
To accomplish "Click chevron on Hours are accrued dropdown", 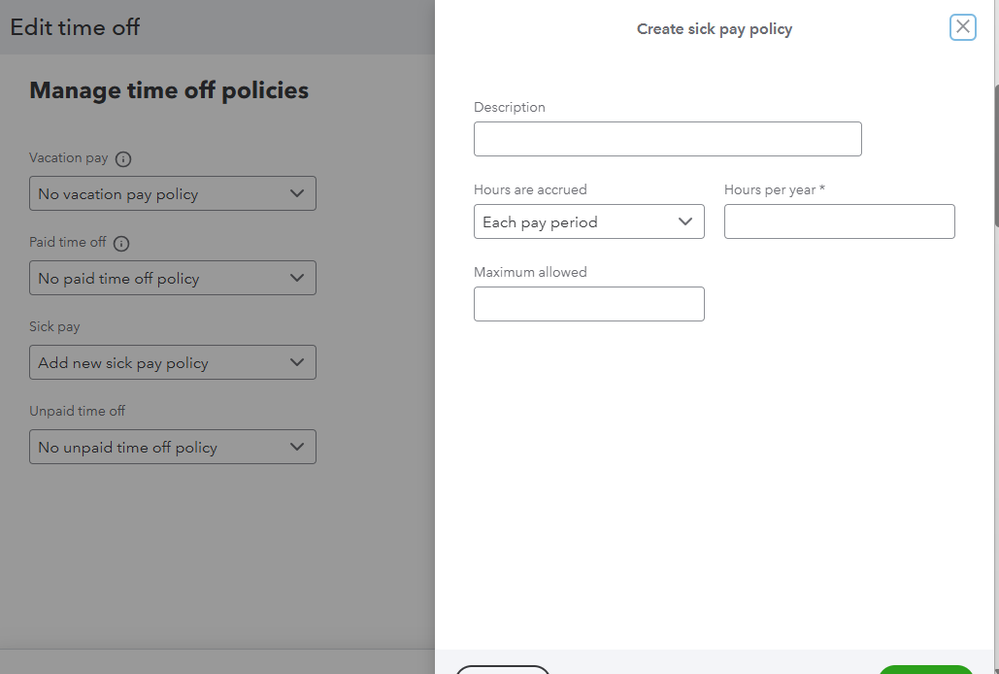I will click(685, 222).
